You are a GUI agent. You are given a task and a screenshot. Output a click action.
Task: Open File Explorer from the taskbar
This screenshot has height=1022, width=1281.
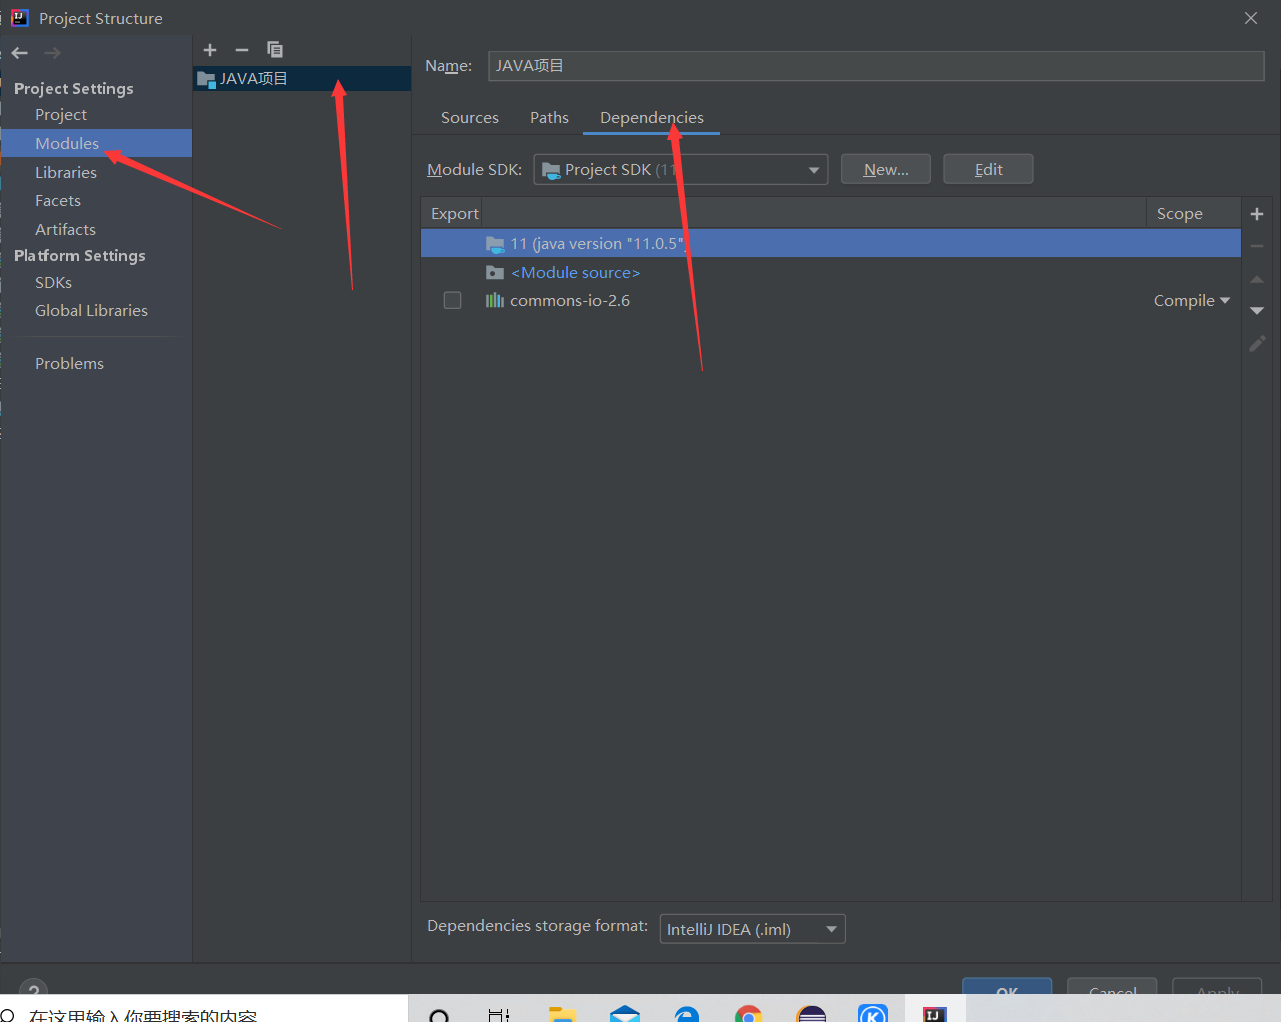562,1013
